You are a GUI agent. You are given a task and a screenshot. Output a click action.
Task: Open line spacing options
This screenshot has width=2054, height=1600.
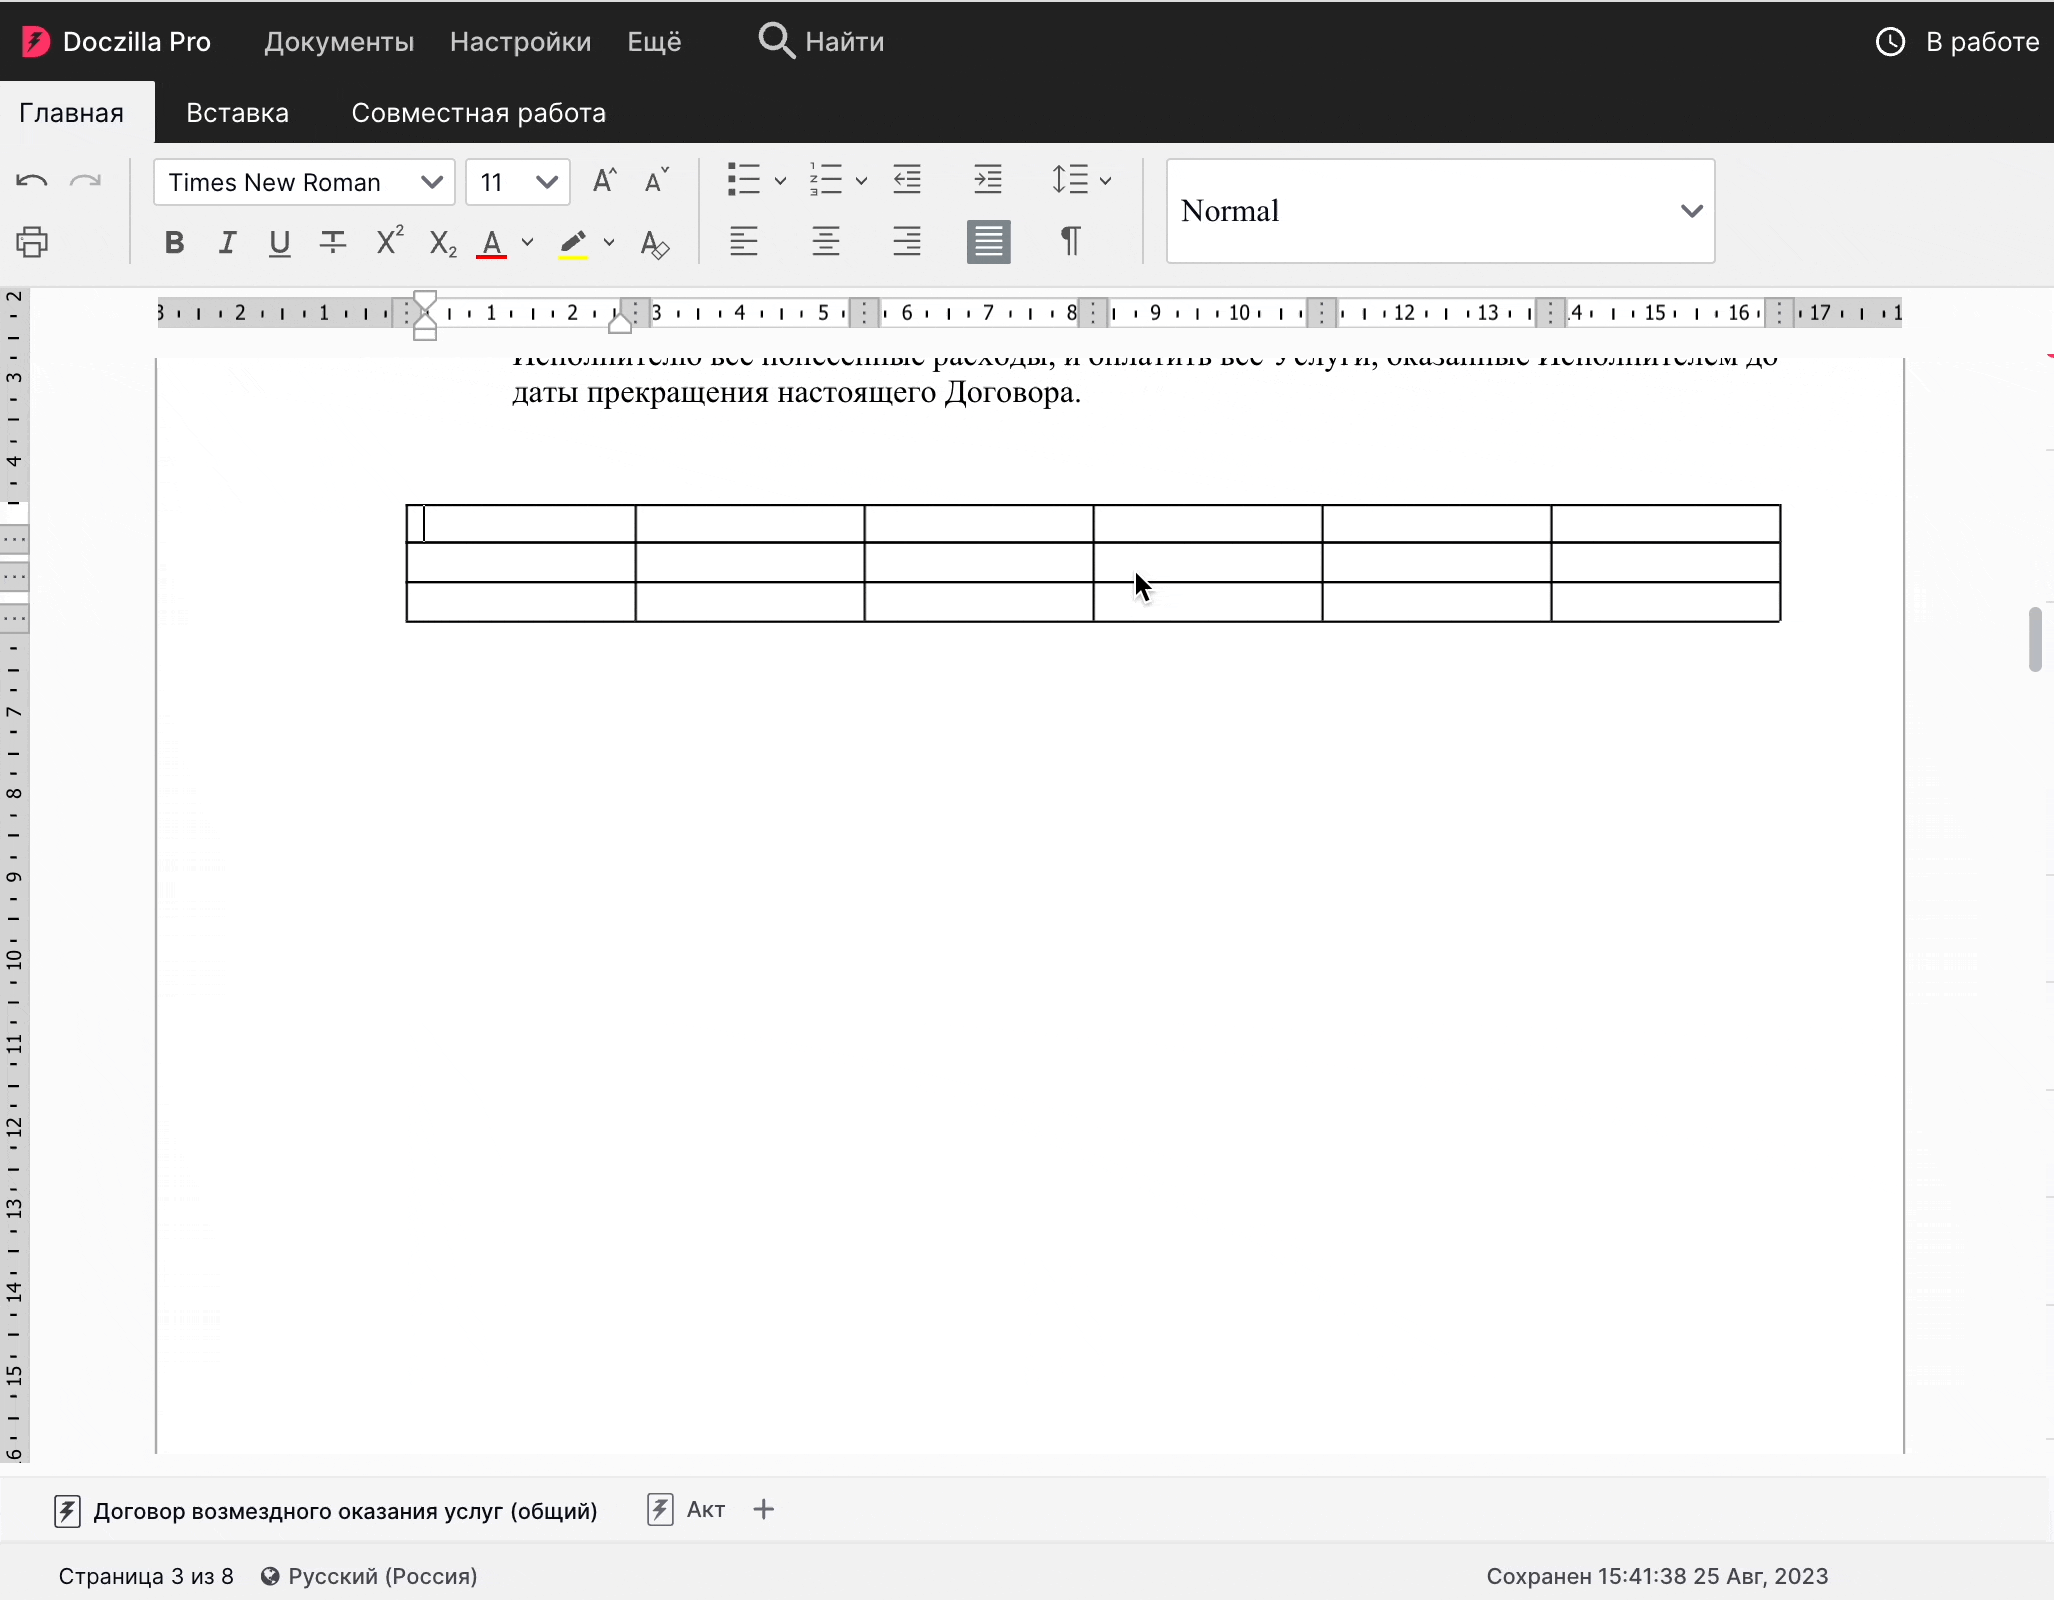pos(1070,180)
